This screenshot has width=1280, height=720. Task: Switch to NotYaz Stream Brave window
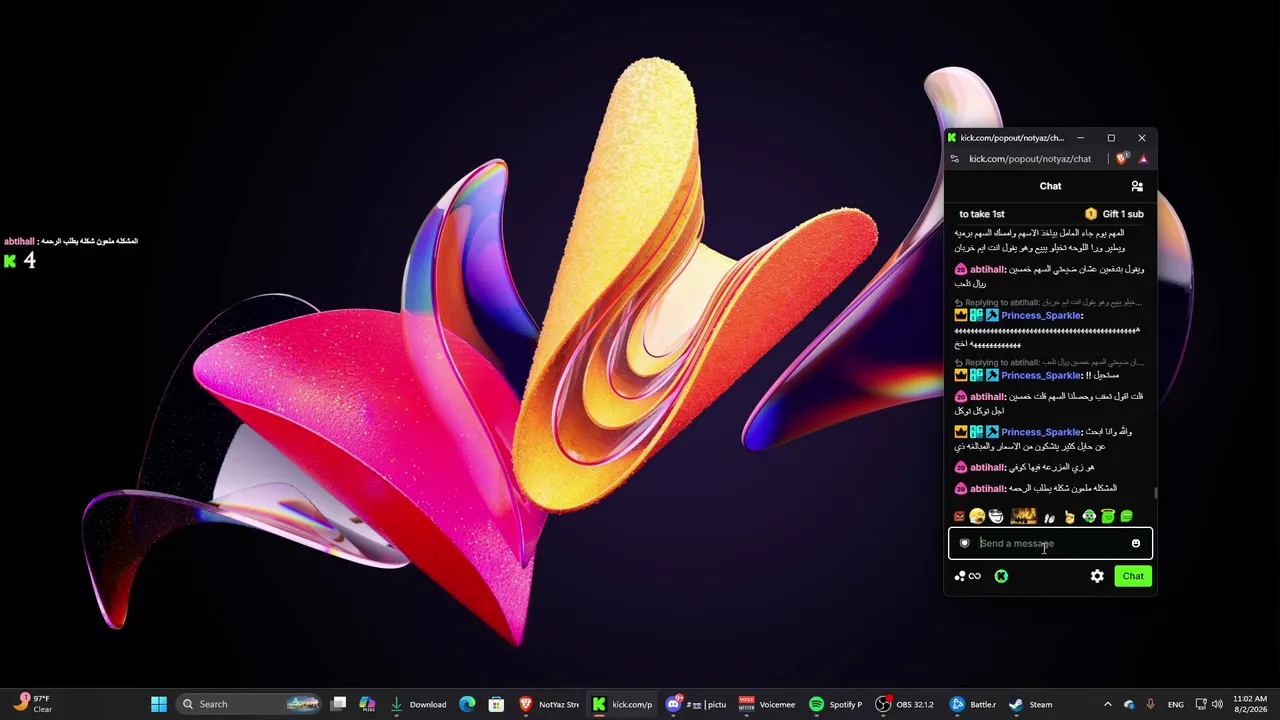coord(548,704)
